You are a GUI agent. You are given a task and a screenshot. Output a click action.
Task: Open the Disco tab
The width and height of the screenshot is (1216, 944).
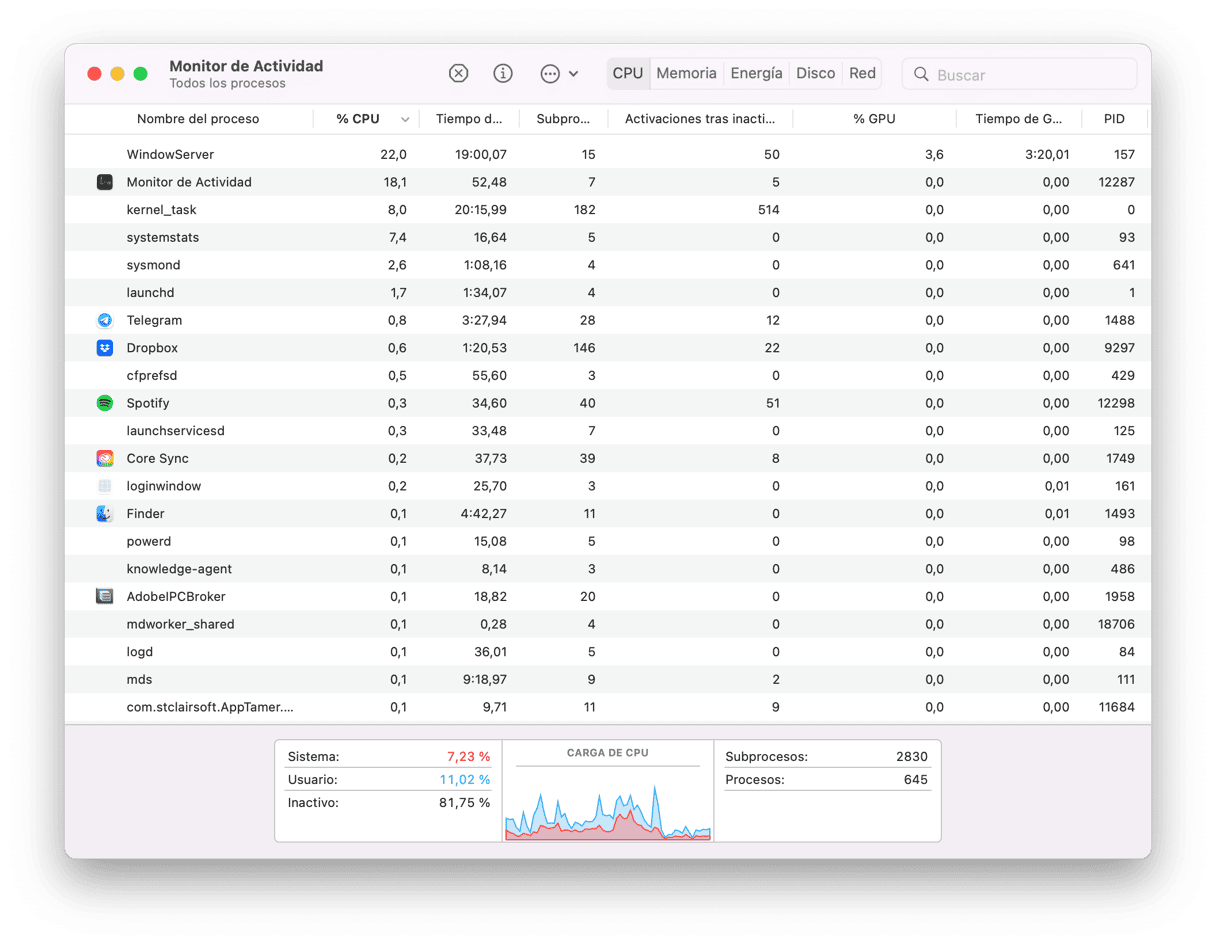[815, 73]
